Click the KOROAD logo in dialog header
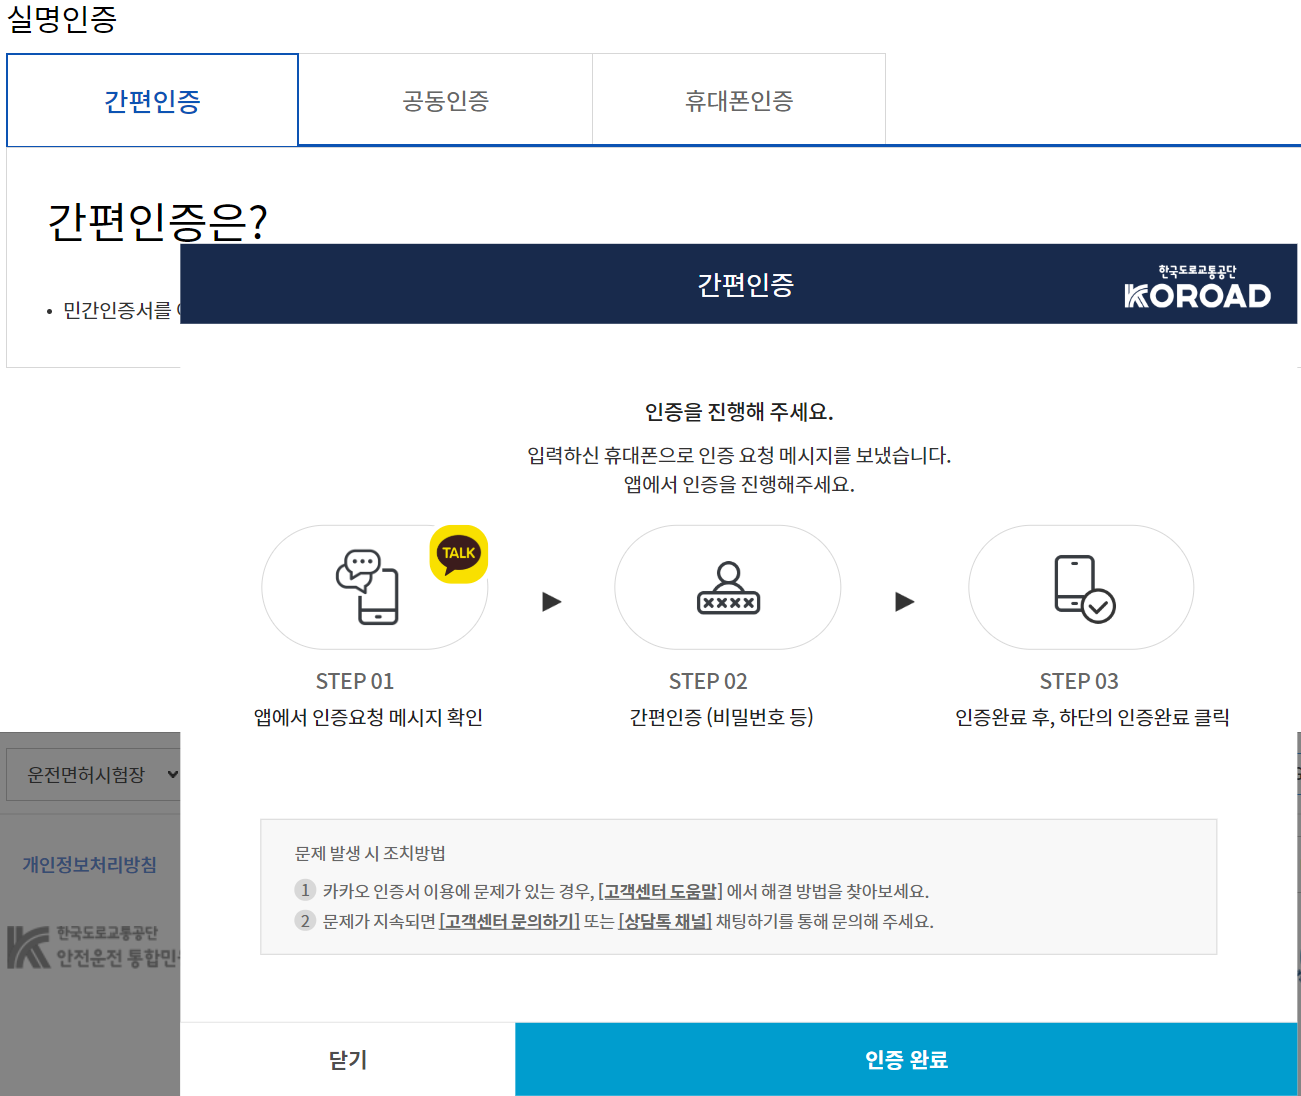 tap(1197, 286)
